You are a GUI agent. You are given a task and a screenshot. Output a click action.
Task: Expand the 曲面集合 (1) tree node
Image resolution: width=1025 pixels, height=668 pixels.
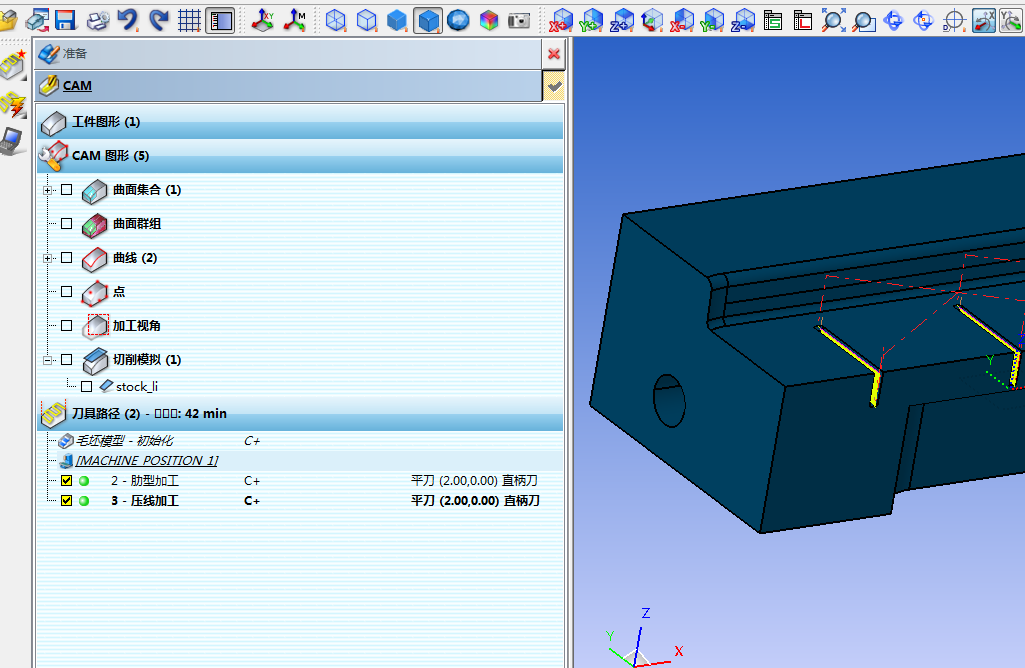click(x=47, y=190)
